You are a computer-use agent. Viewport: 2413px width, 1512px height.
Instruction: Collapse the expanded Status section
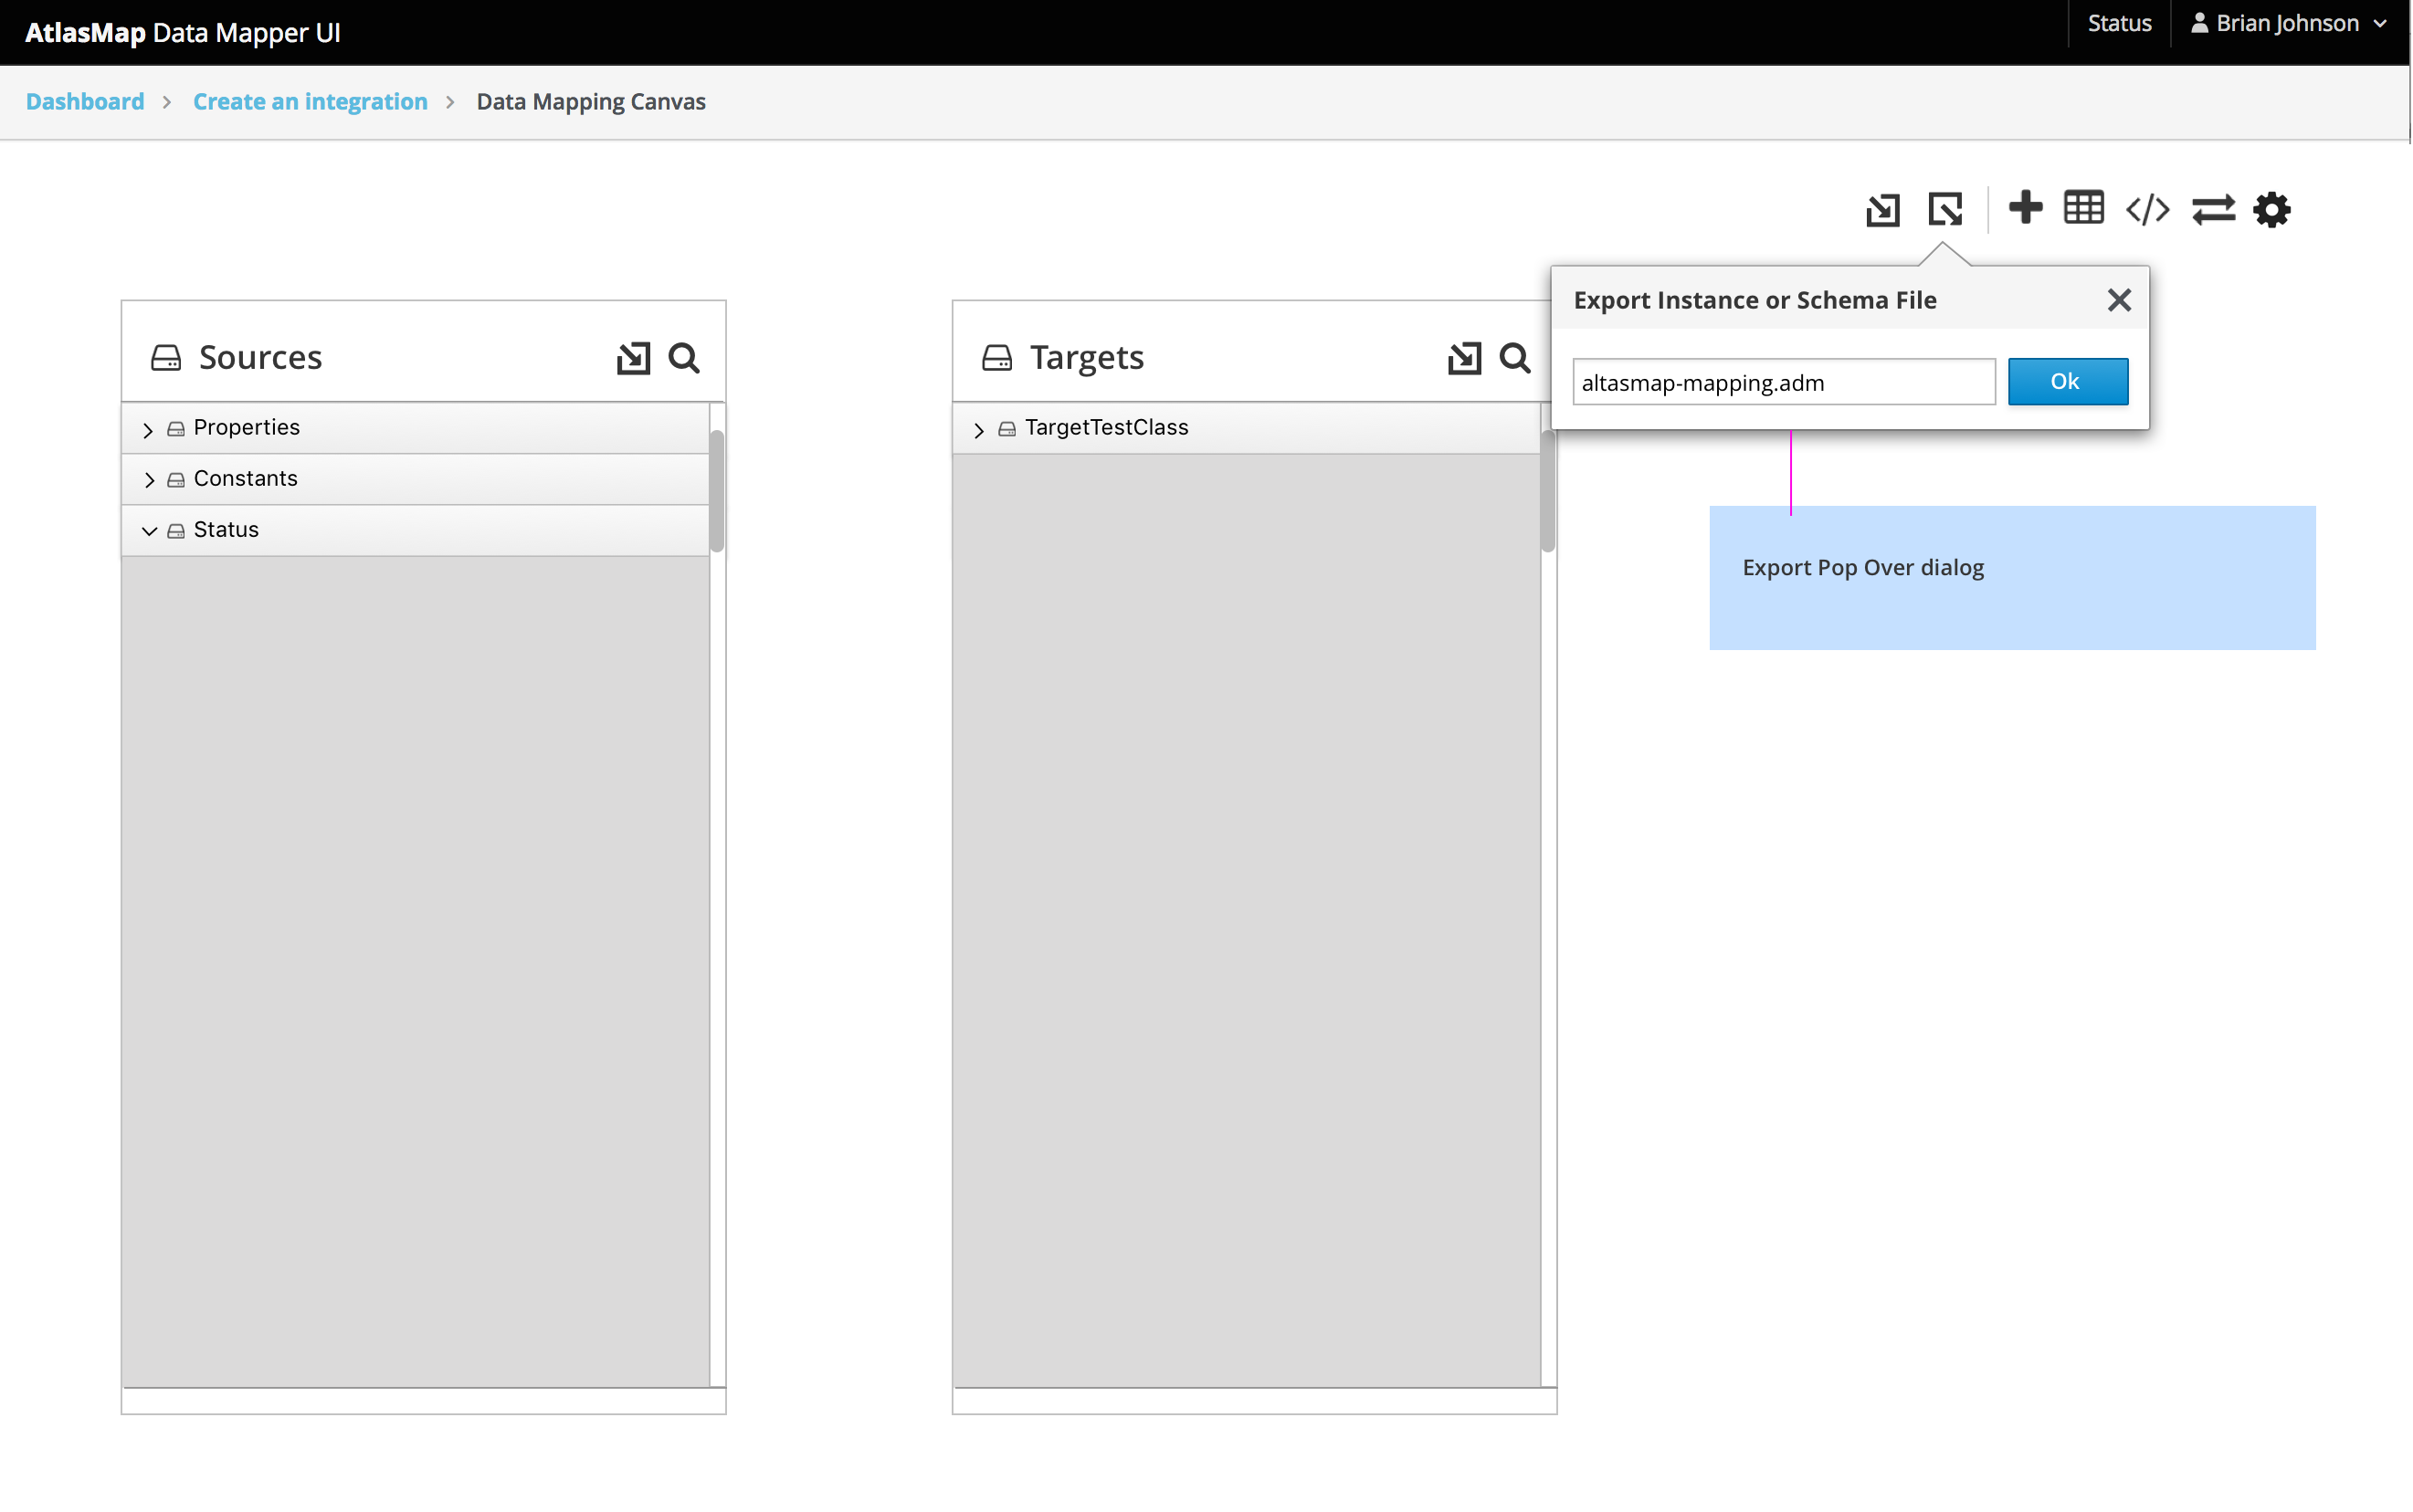coord(150,530)
